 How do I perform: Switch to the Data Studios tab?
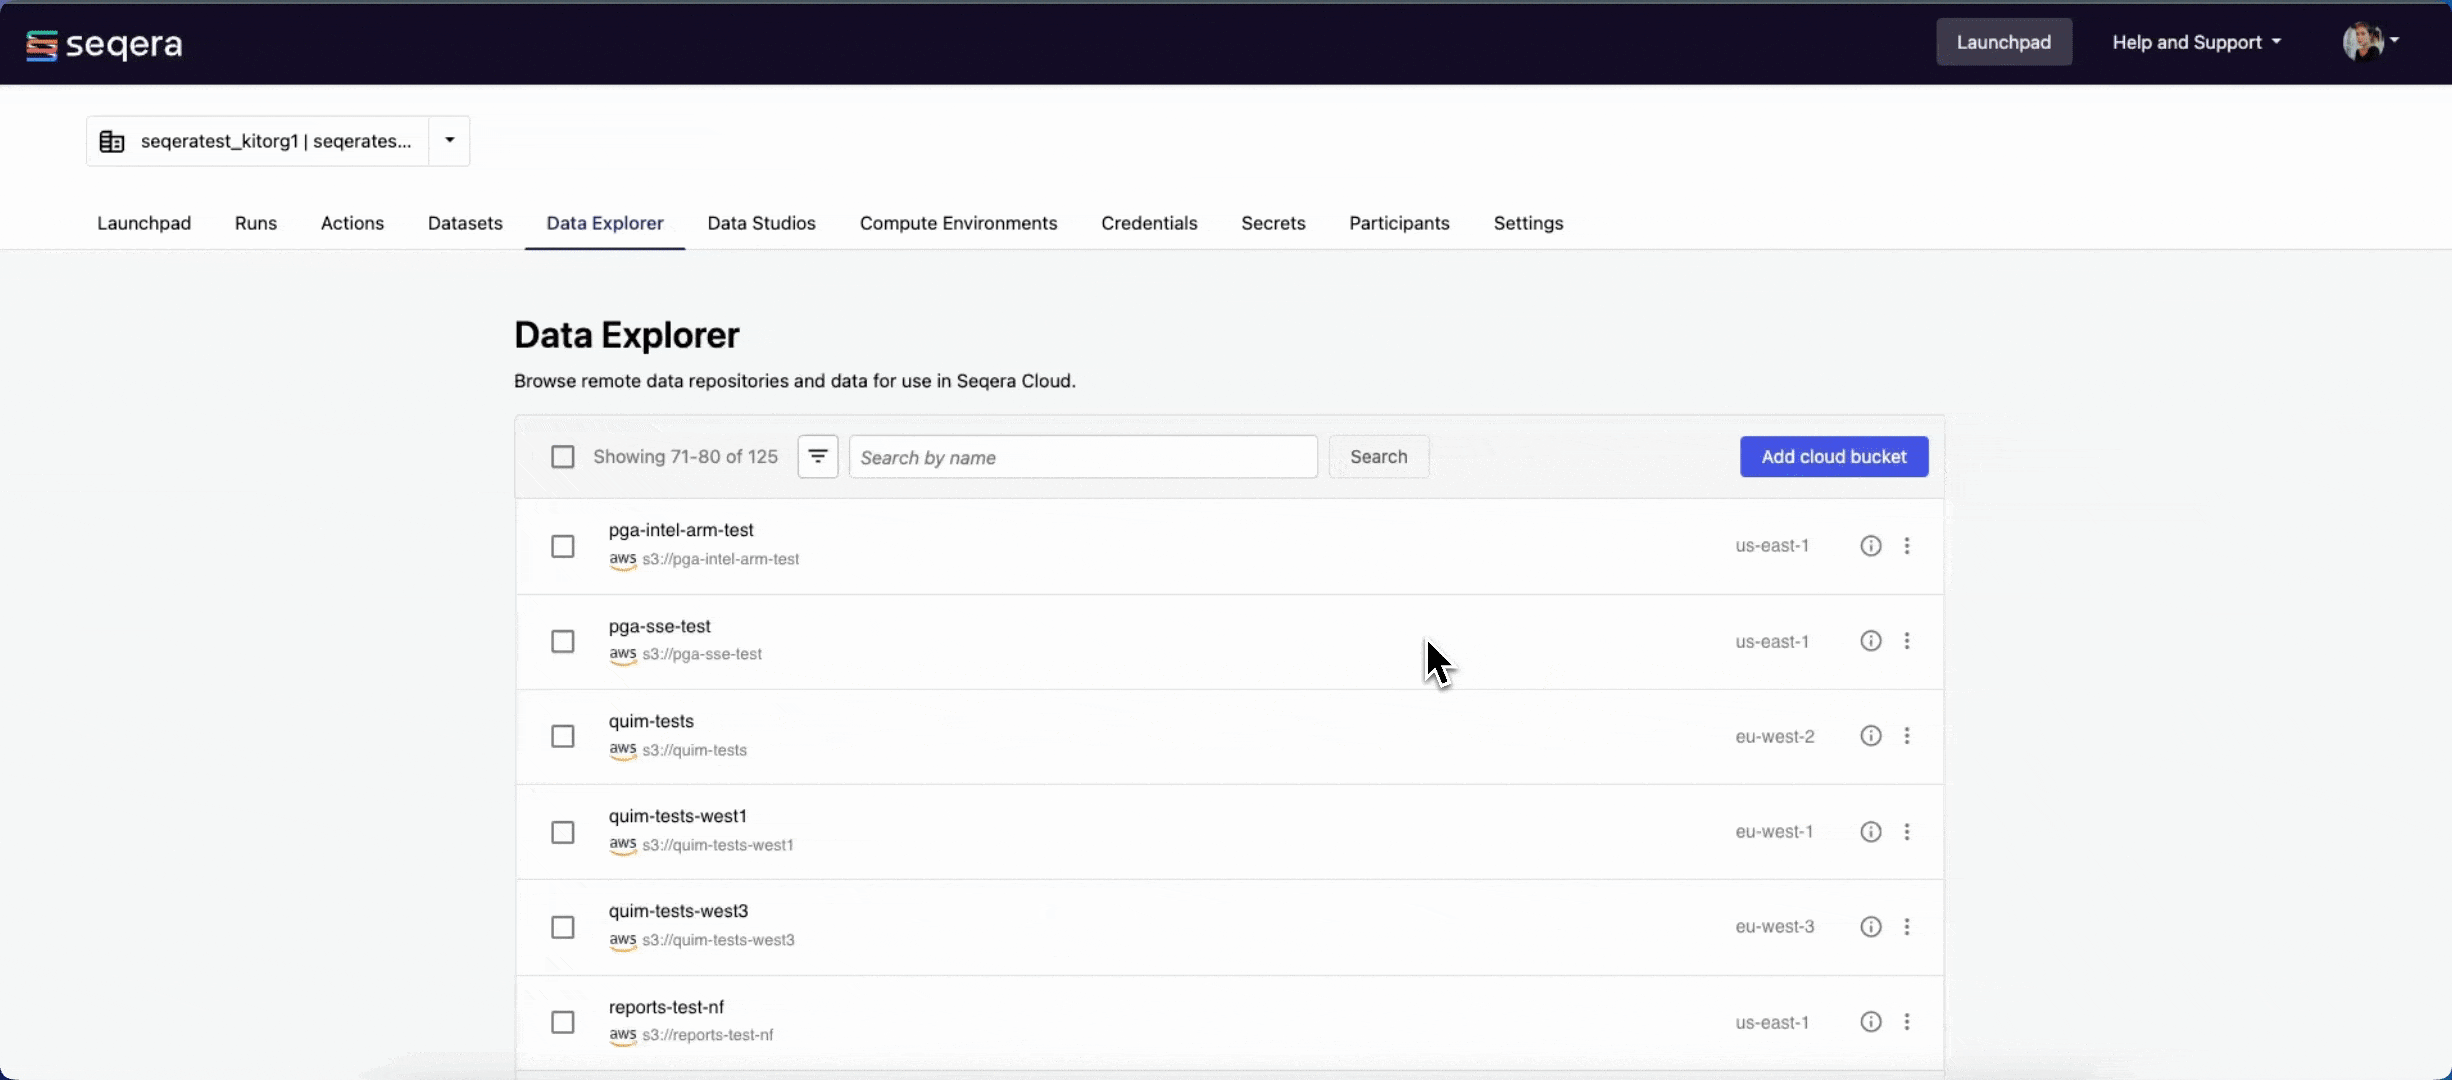[x=761, y=223]
